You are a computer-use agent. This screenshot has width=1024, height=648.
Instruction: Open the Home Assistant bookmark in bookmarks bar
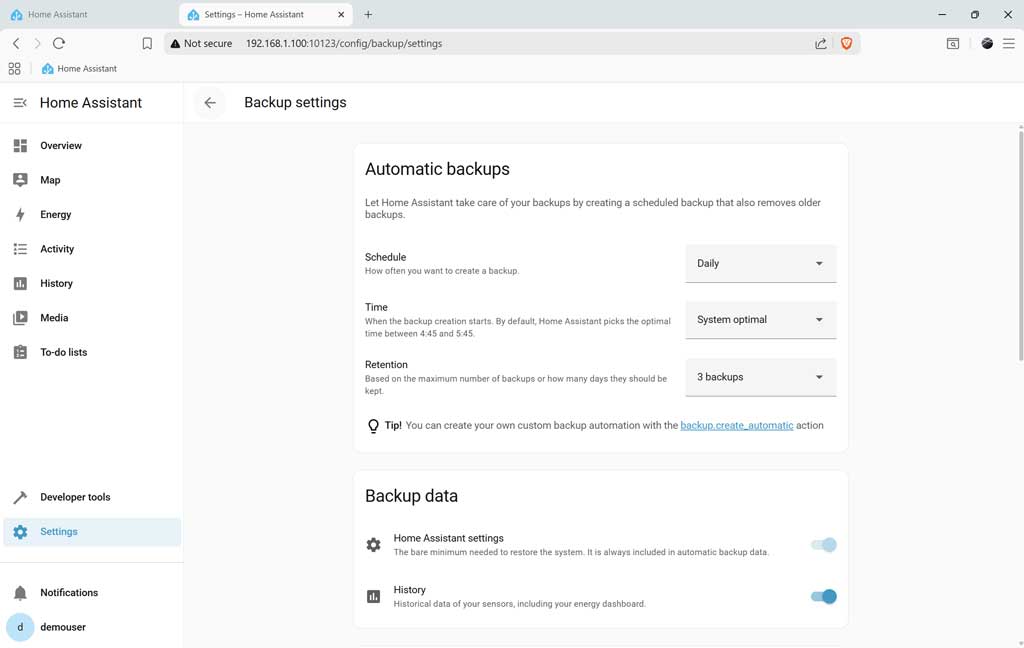click(x=79, y=69)
